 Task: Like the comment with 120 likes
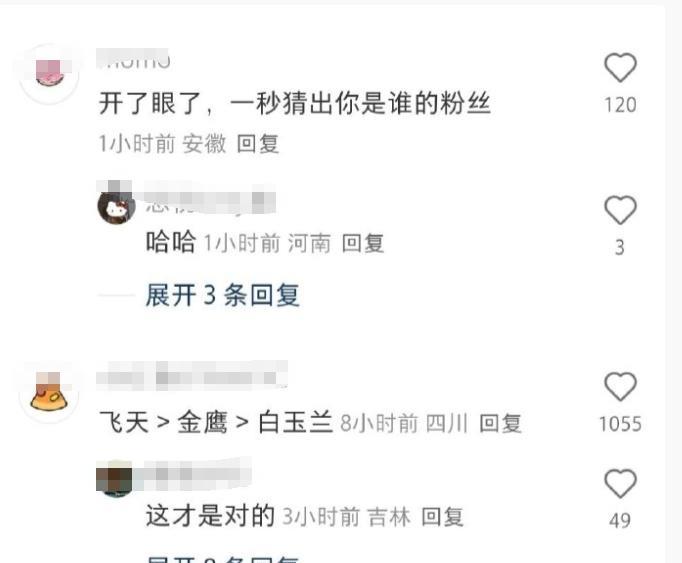tap(620, 67)
